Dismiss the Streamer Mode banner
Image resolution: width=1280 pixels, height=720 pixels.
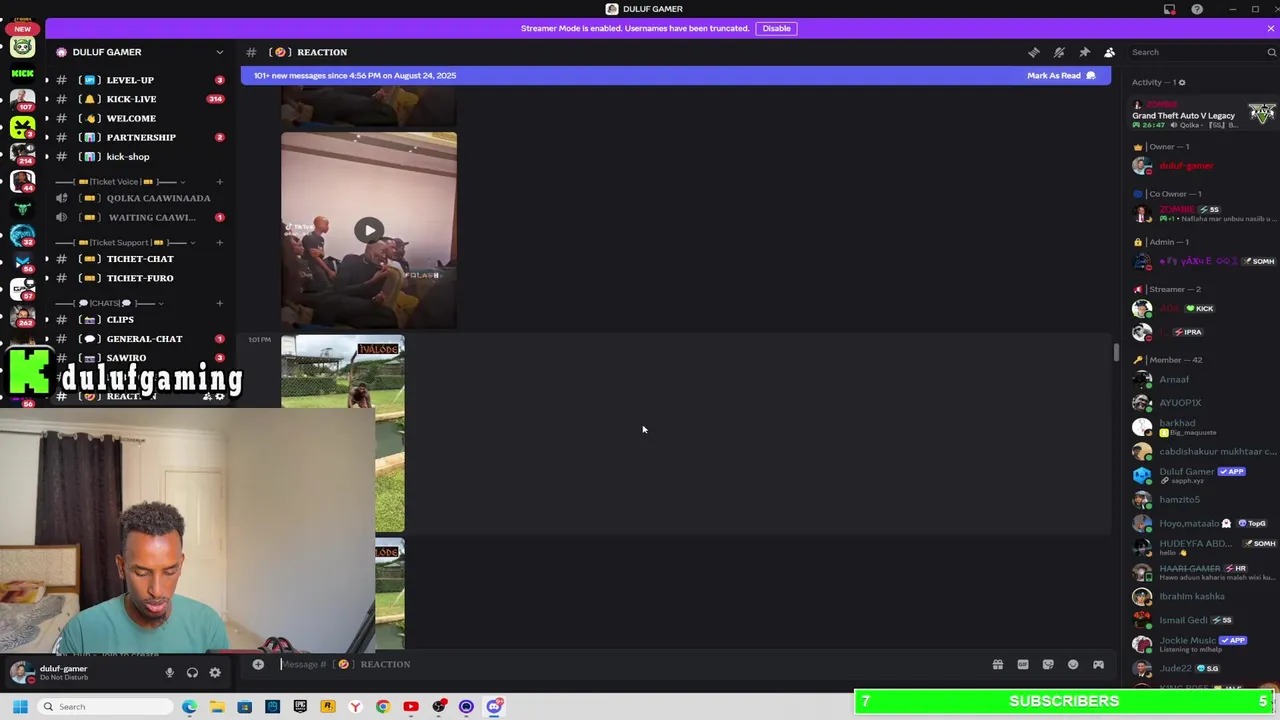point(1270,28)
